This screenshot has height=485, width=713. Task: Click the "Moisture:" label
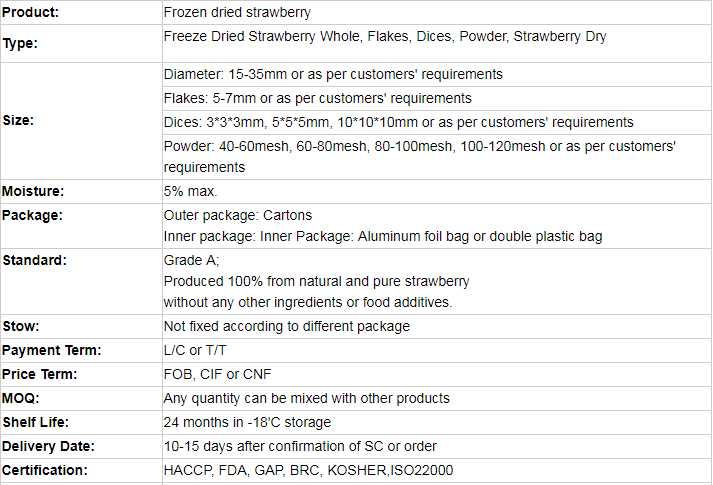point(33,191)
